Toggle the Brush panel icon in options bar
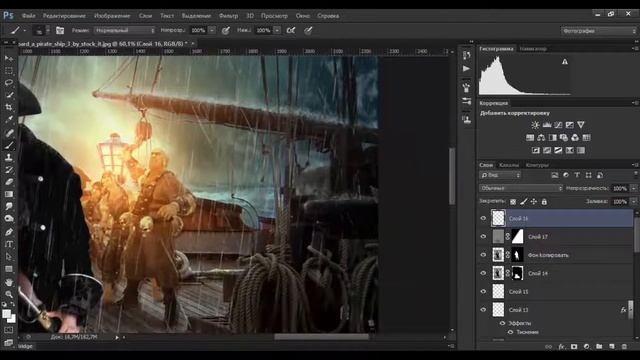The height and width of the screenshot is (360, 640). point(60,30)
